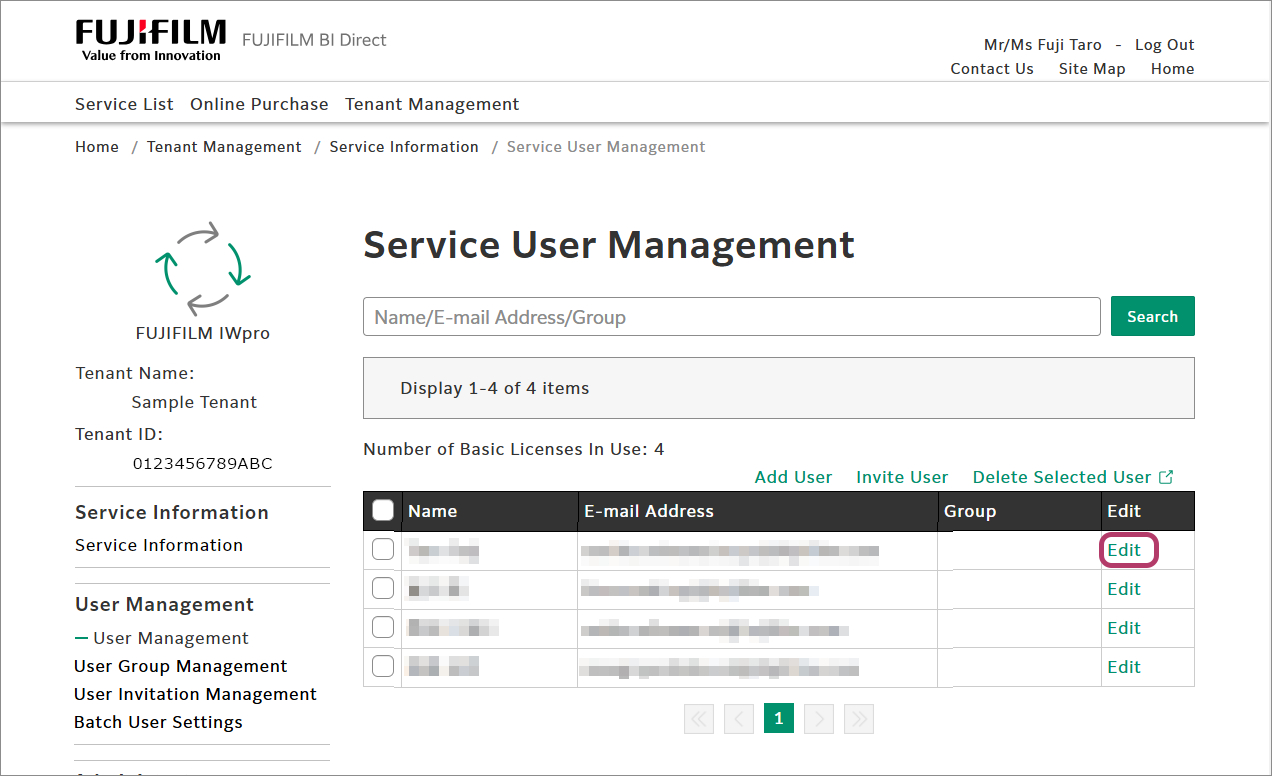Open User Group Management in the sidebar
Viewport: 1272px width, 776px height.
click(x=181, y=666)
